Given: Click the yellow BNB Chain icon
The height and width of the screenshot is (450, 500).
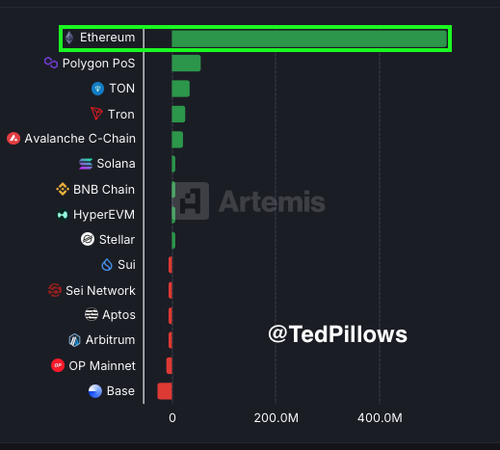Looking at the screenshot, I should click(x=62, y=189).
